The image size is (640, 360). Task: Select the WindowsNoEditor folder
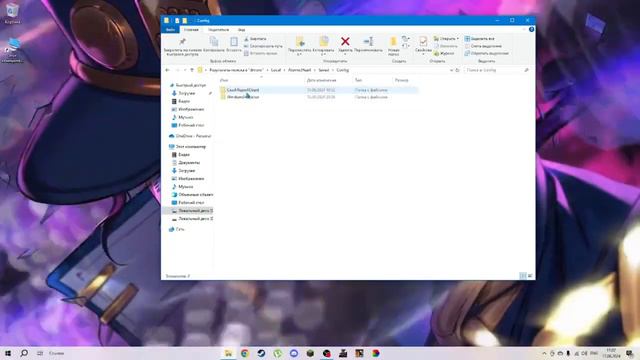click(x=243, y=97)
